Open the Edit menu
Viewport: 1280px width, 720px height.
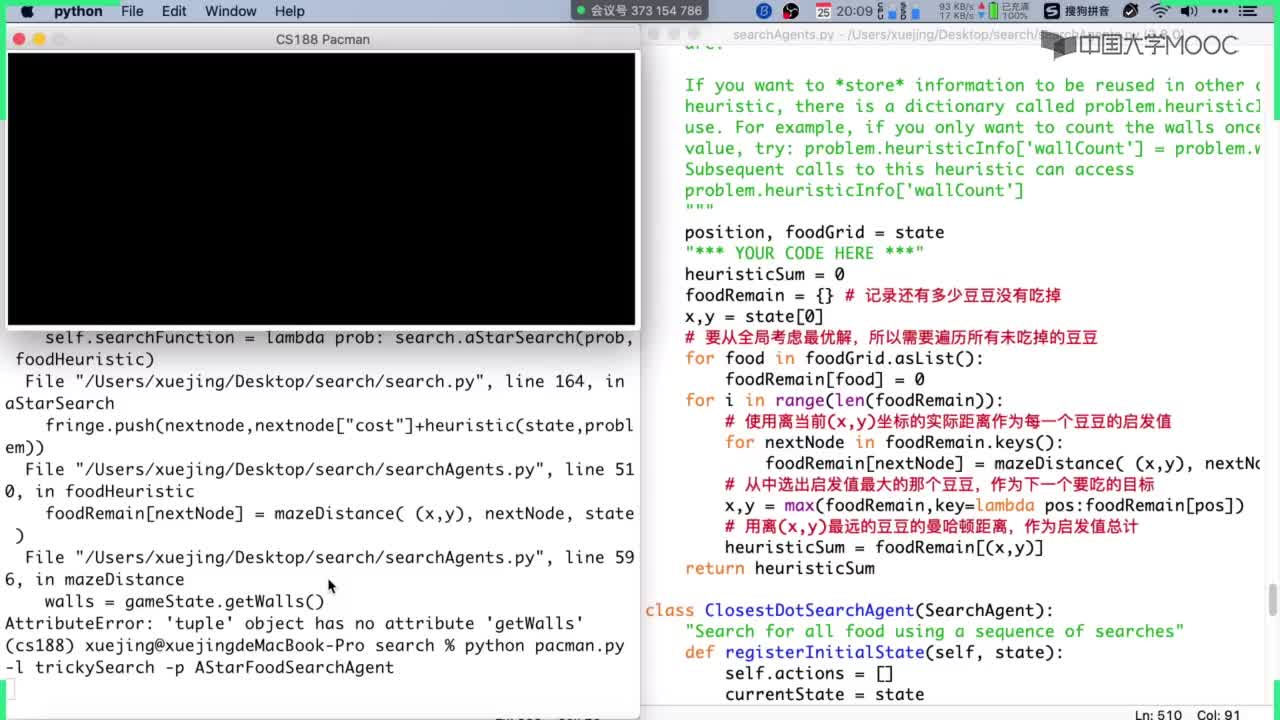click(174, 11)
